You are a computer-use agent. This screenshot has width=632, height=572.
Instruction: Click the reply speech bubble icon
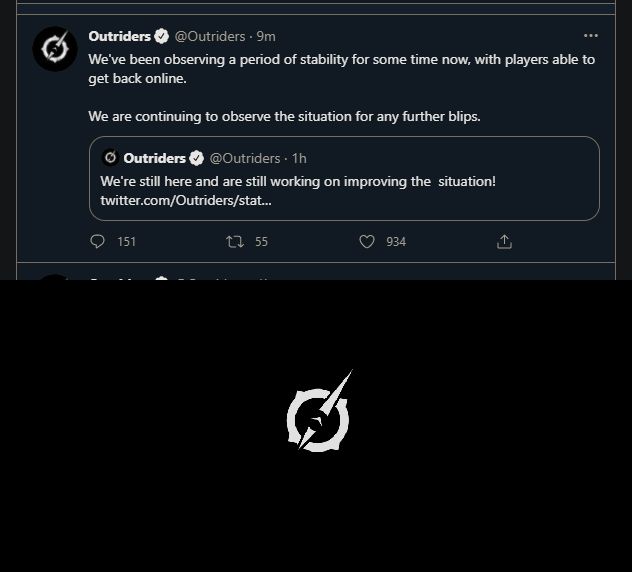(97, 241)
